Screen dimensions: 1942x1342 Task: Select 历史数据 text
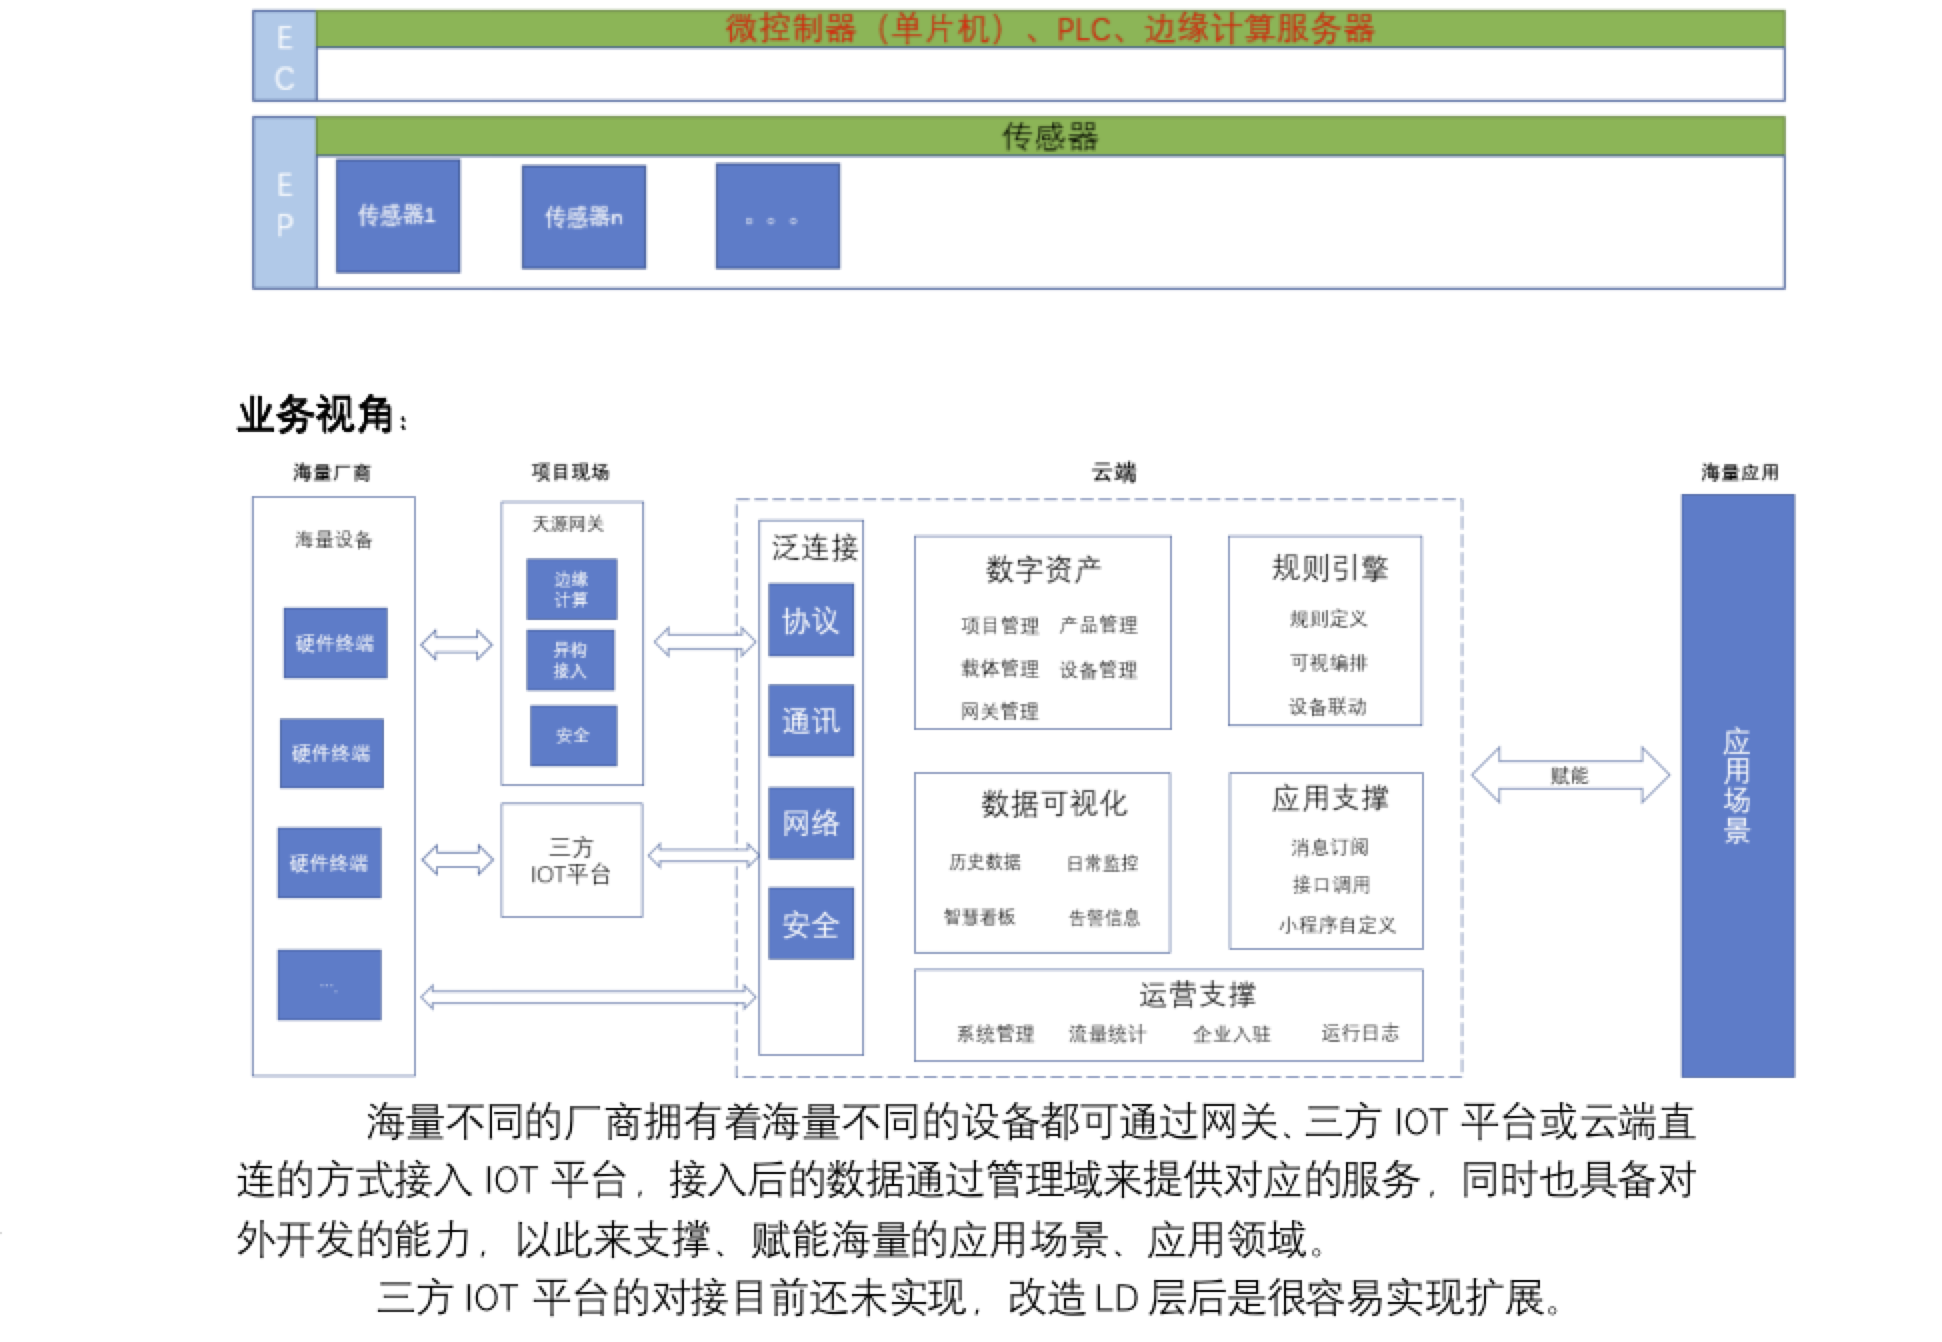click(x=985, y=862)
